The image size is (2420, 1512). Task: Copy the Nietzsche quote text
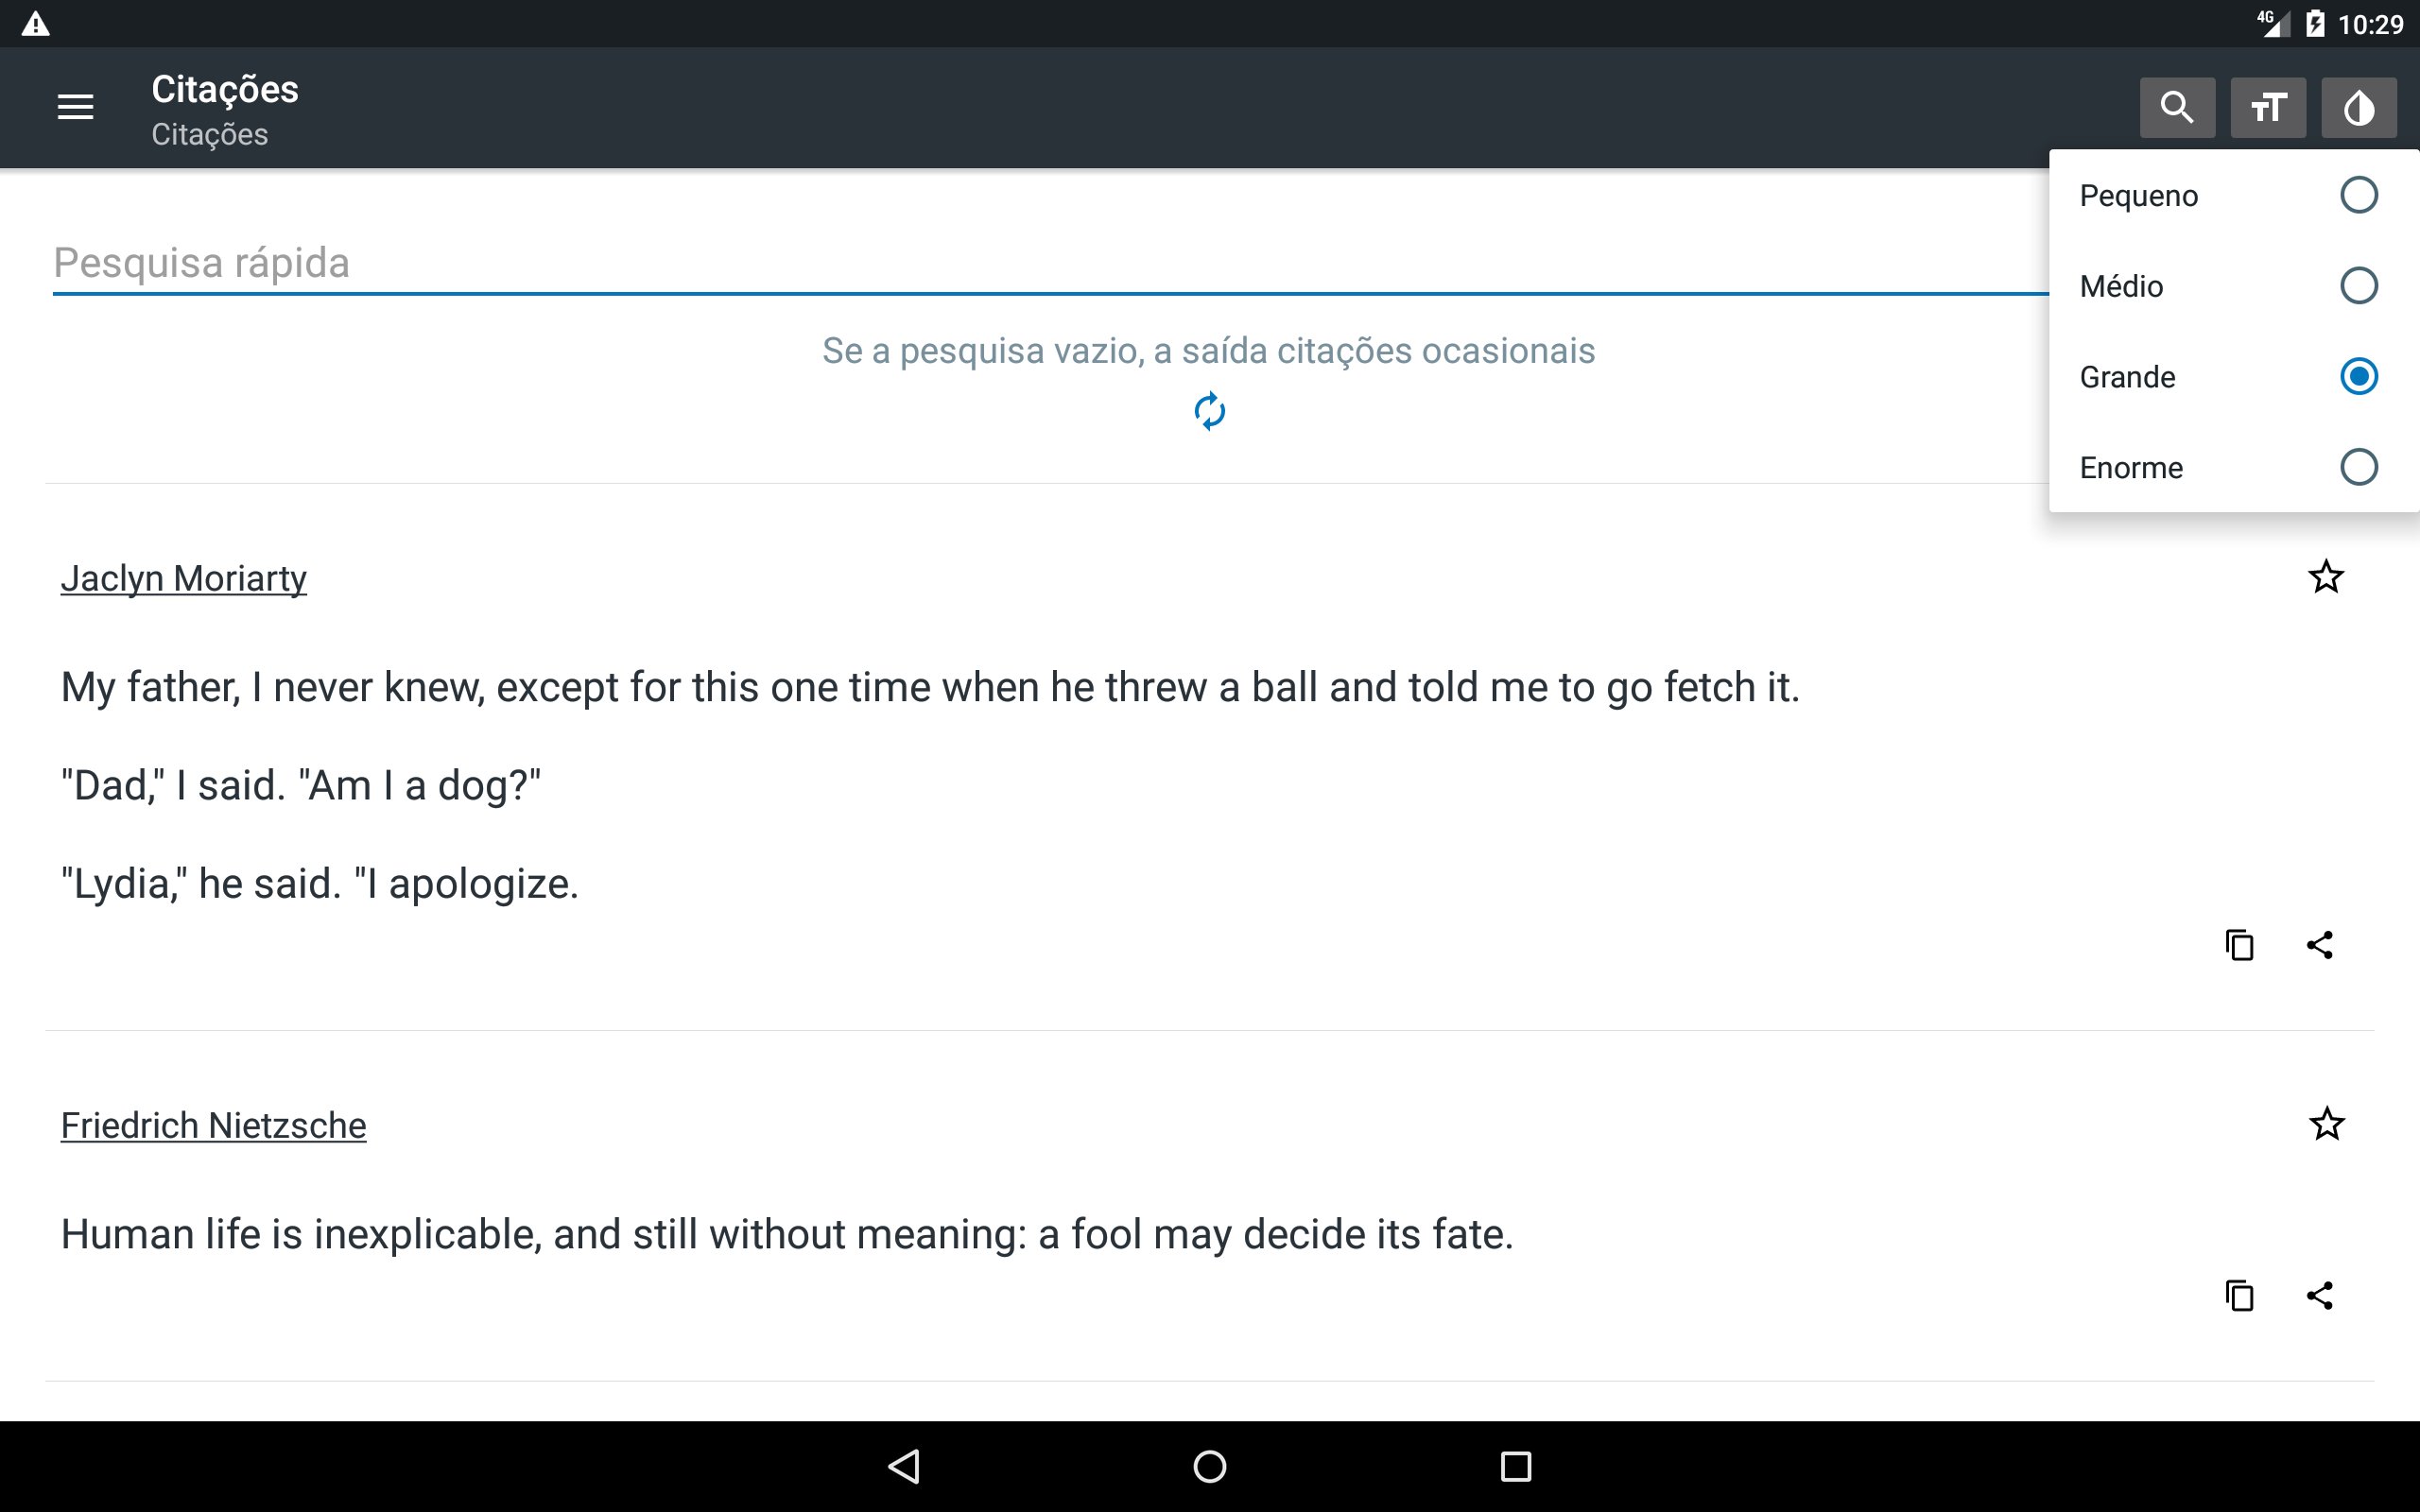pos(2239,1296)
